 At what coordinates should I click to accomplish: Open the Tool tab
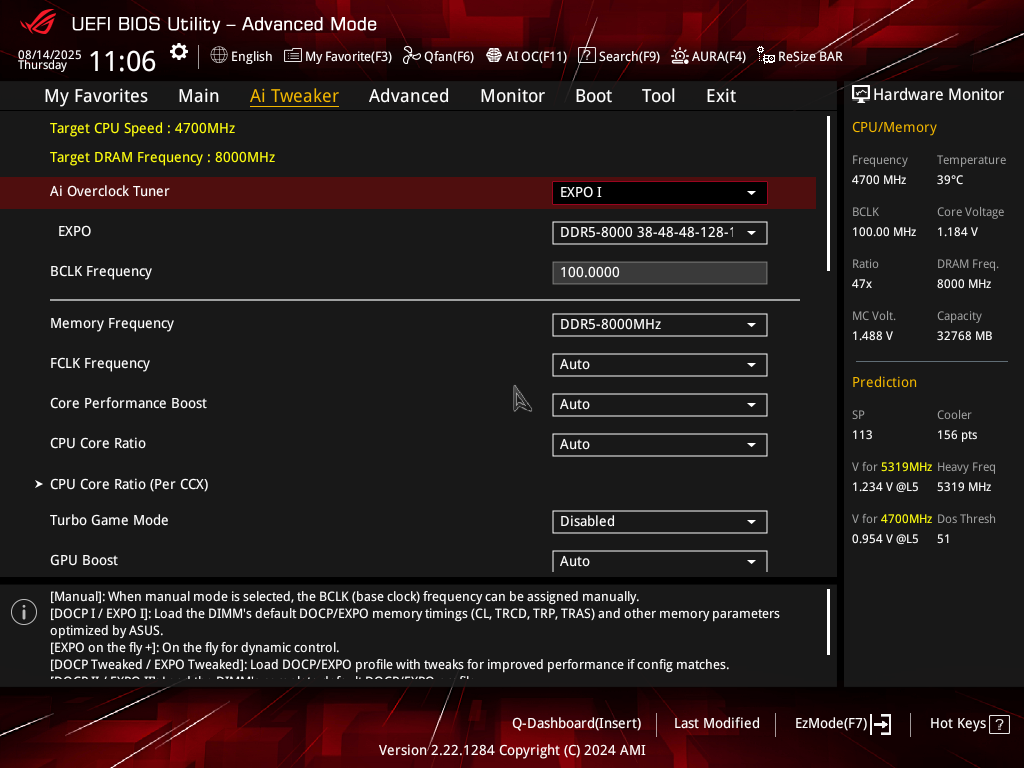pyautogui.click(x=658, y=96)
